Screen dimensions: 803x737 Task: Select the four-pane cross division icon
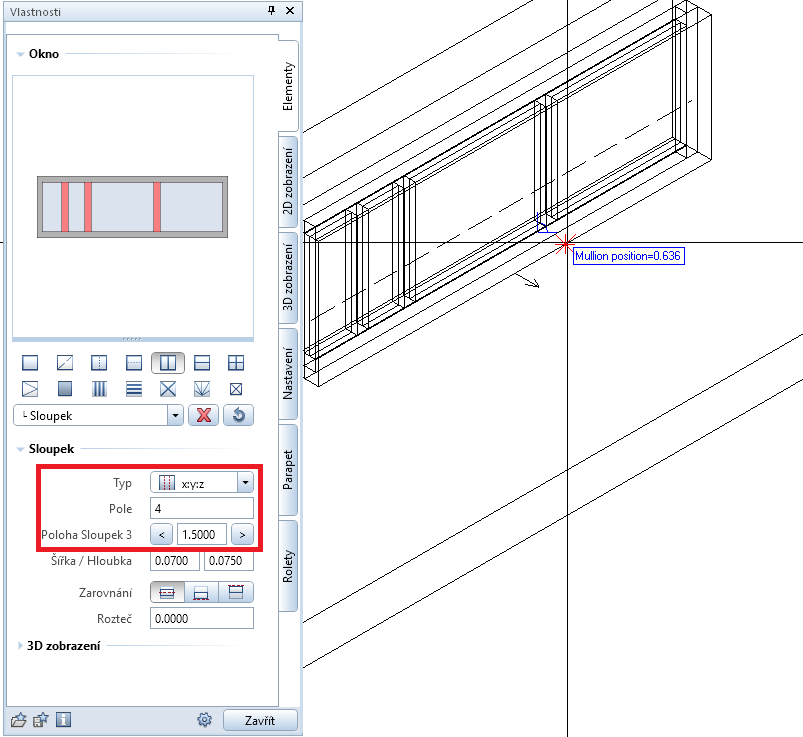click(236, 363)
